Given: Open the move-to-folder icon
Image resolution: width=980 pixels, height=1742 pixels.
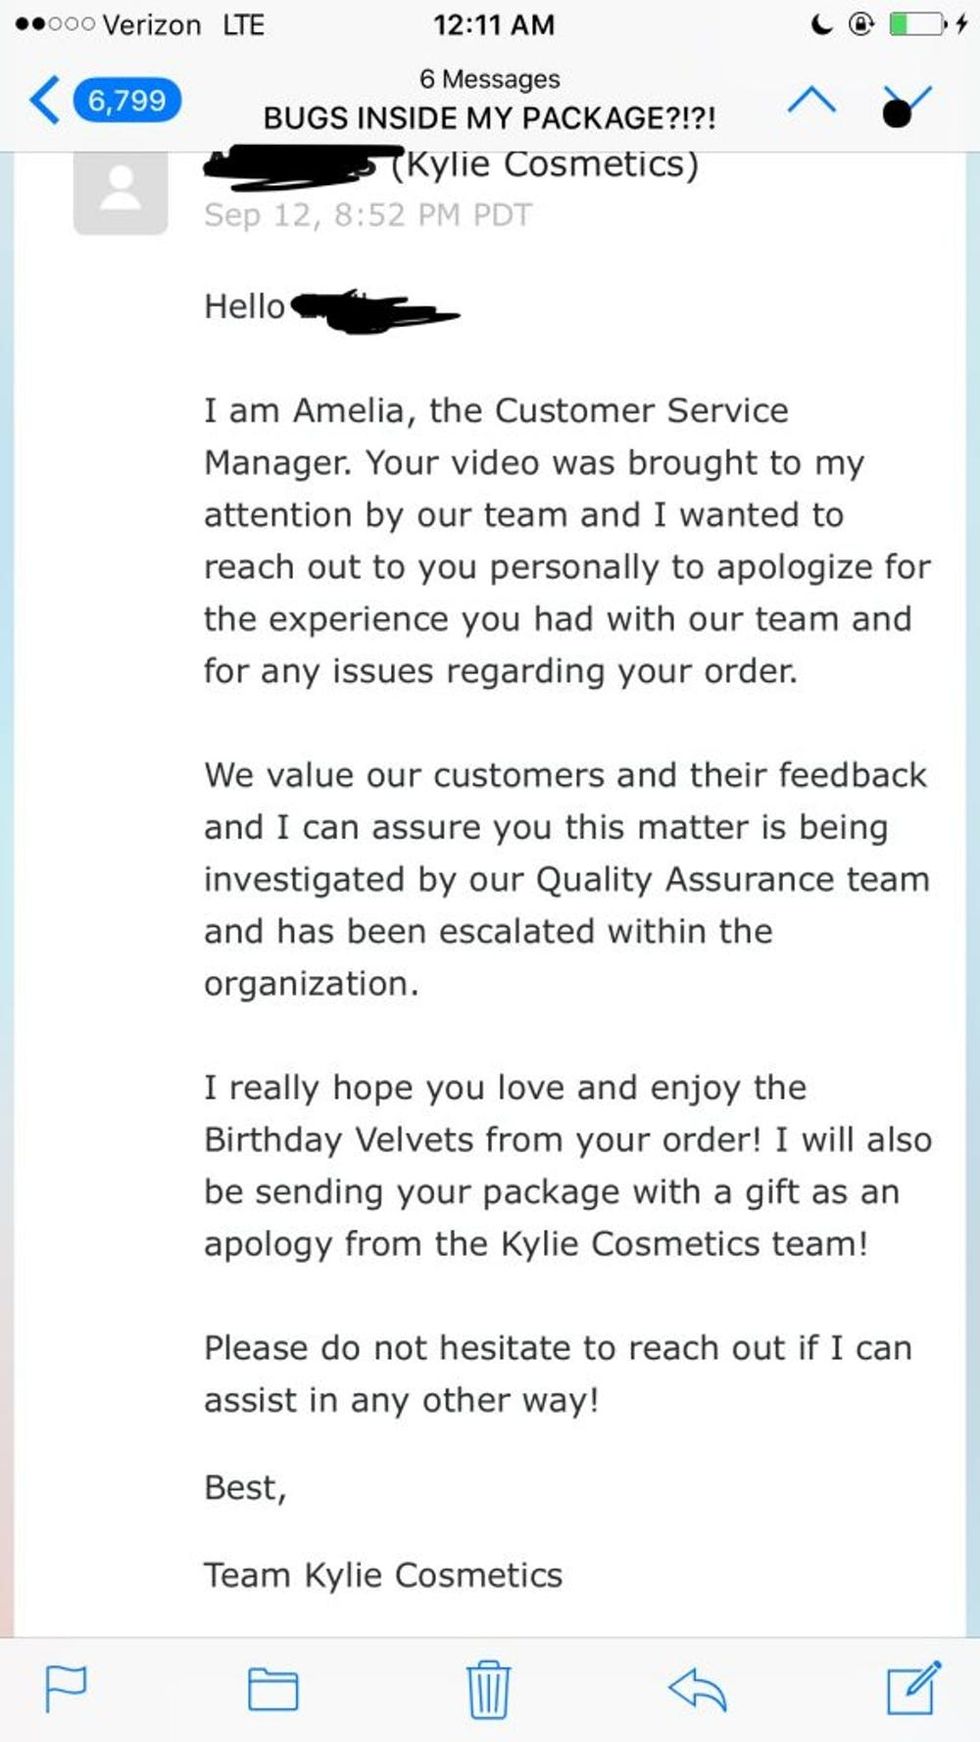Looking at the screenshot, I should click(x=273, y=1689).
